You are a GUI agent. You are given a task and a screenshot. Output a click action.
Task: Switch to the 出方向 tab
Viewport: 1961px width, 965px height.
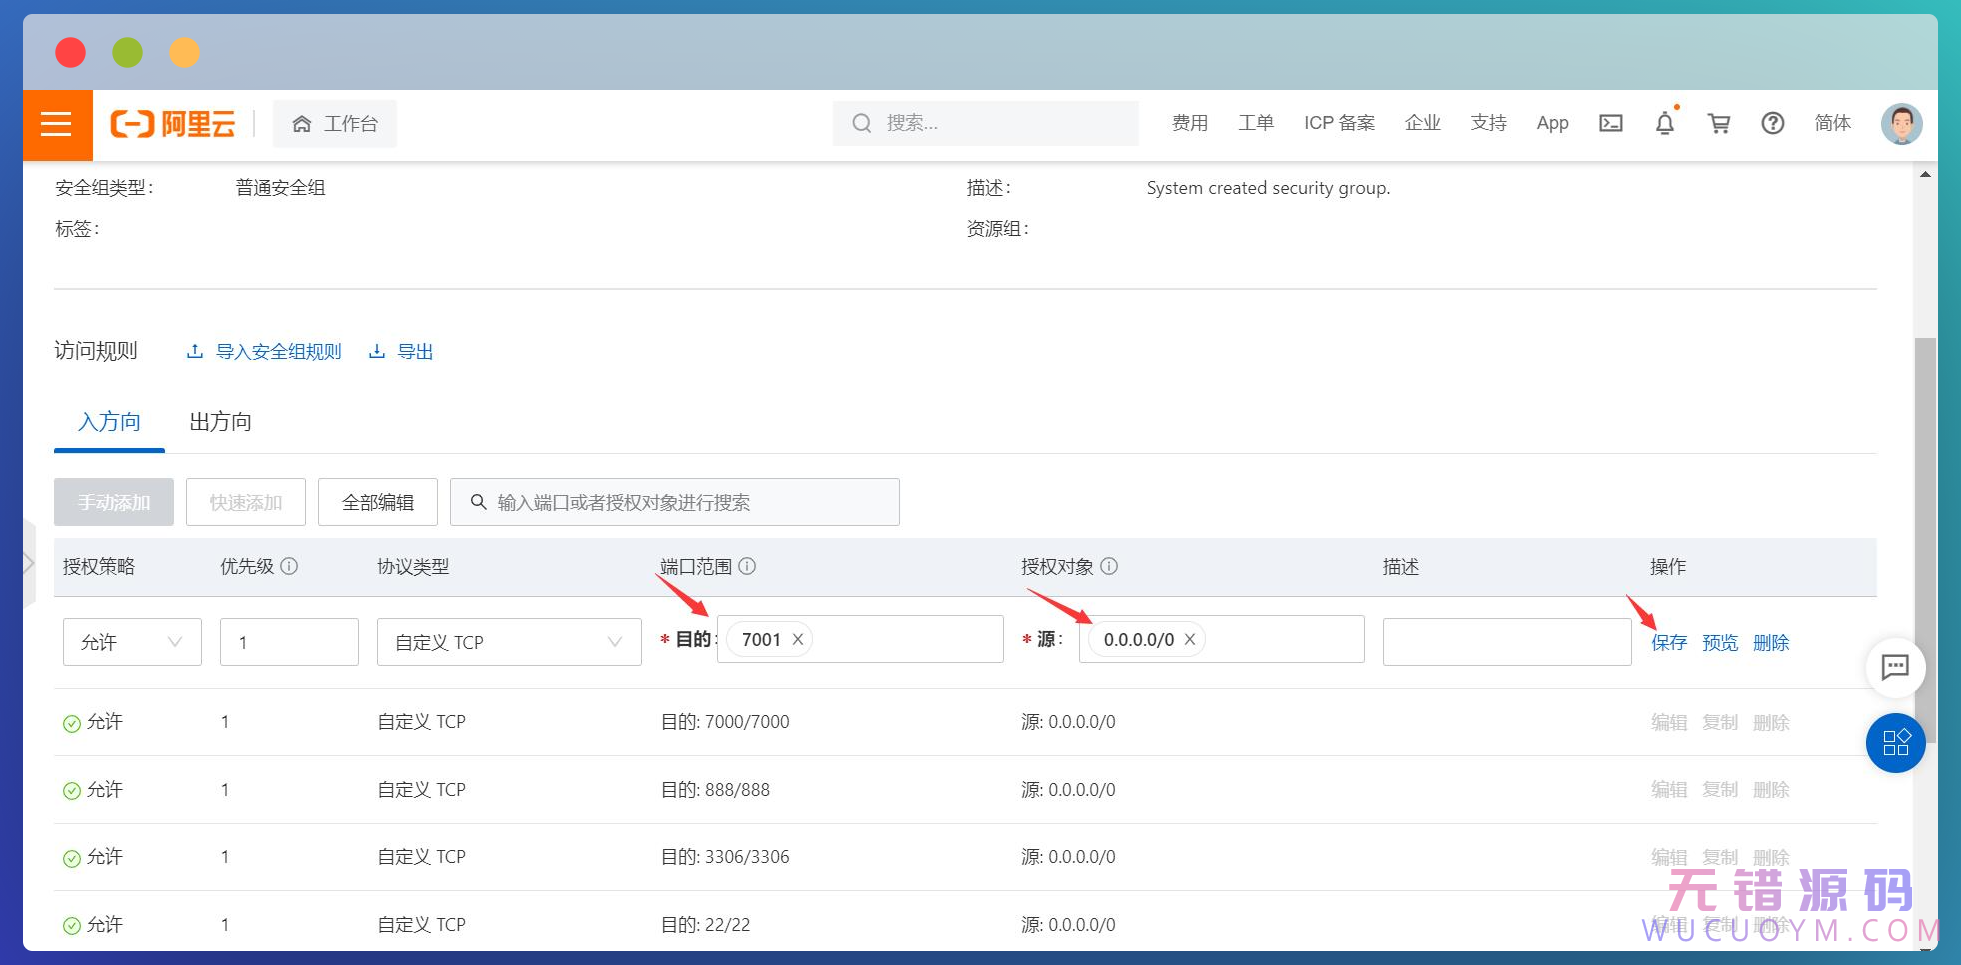tap(220, 421)
